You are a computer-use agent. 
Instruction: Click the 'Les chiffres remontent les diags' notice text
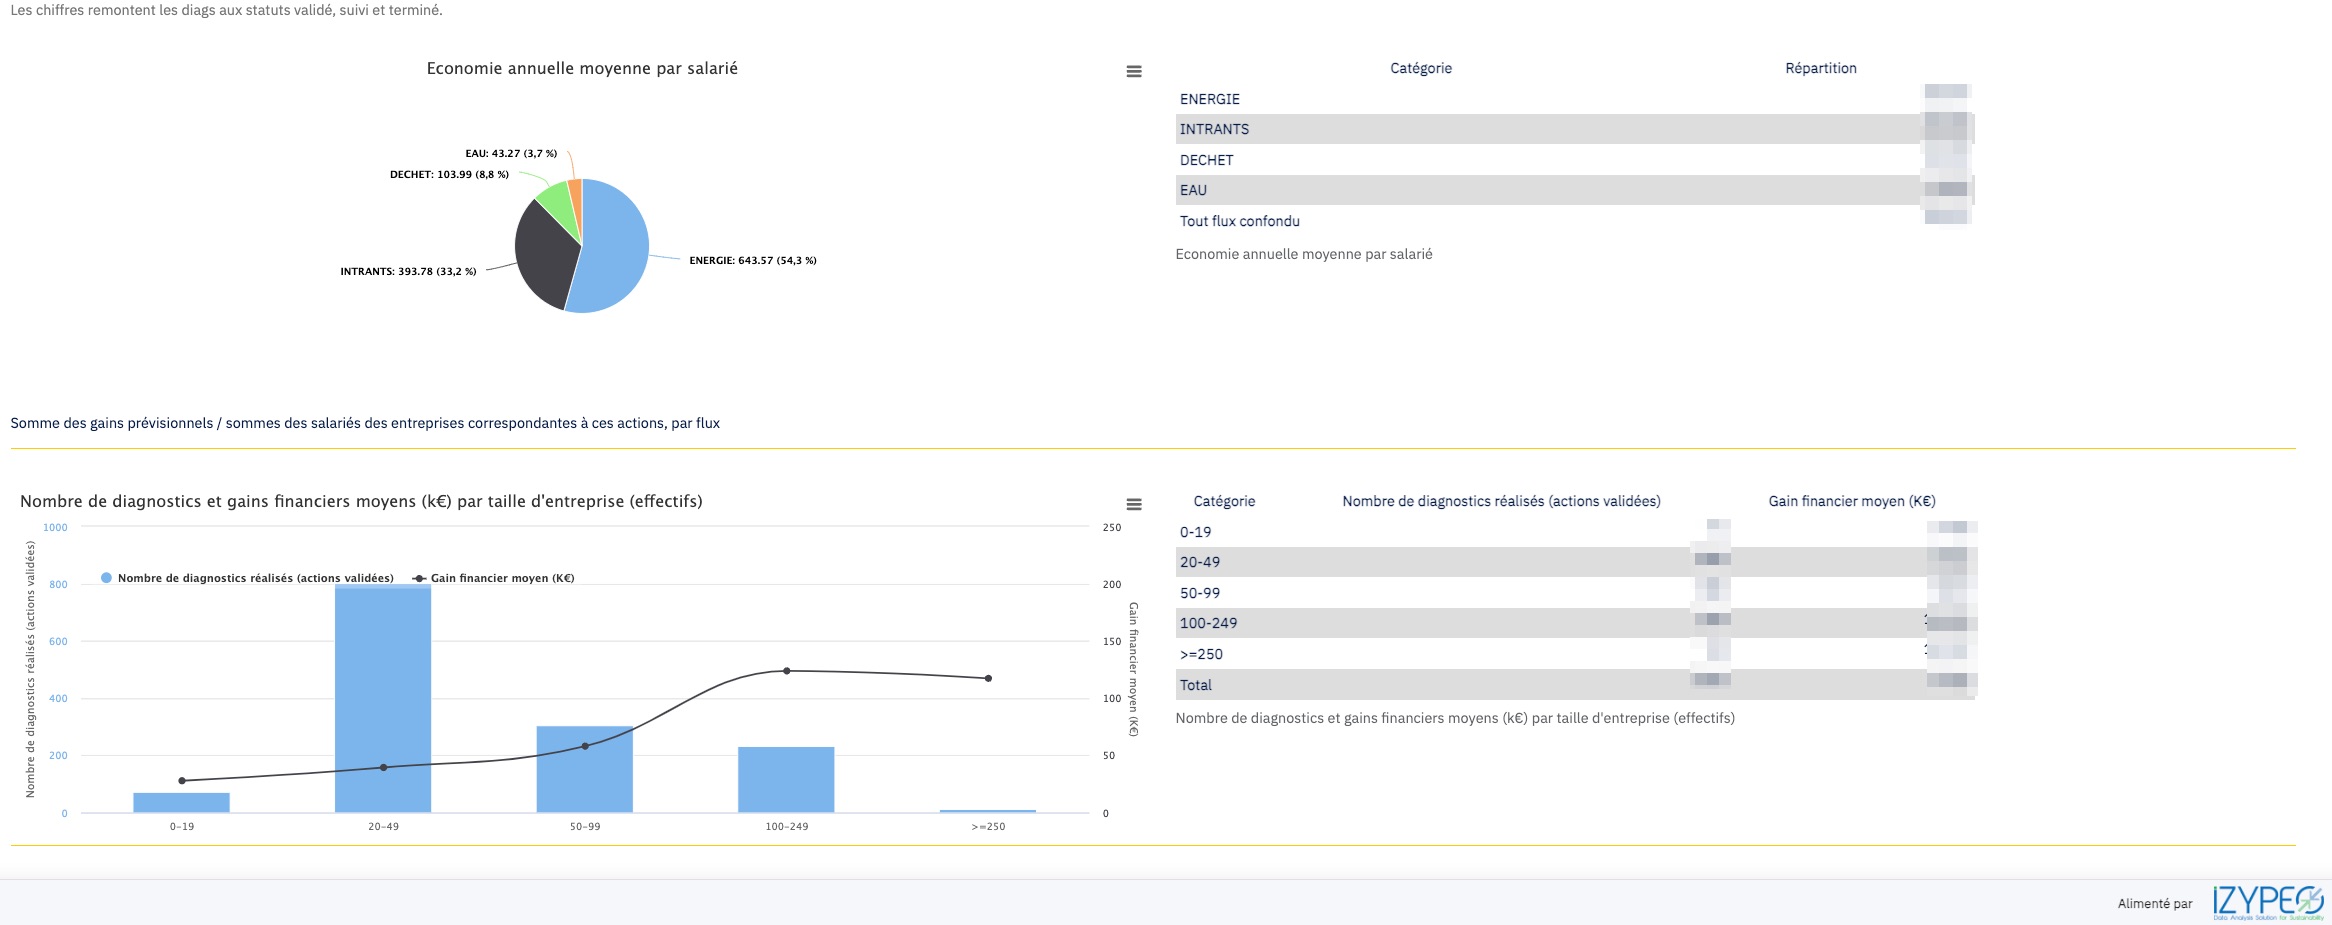pyautogui.click(x=226, y=10)
